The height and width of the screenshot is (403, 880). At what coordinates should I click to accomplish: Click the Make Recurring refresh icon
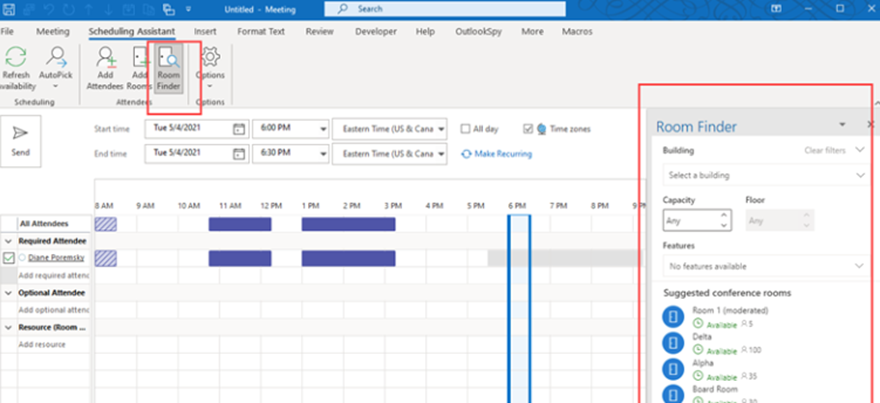click(x=466, y=153)
